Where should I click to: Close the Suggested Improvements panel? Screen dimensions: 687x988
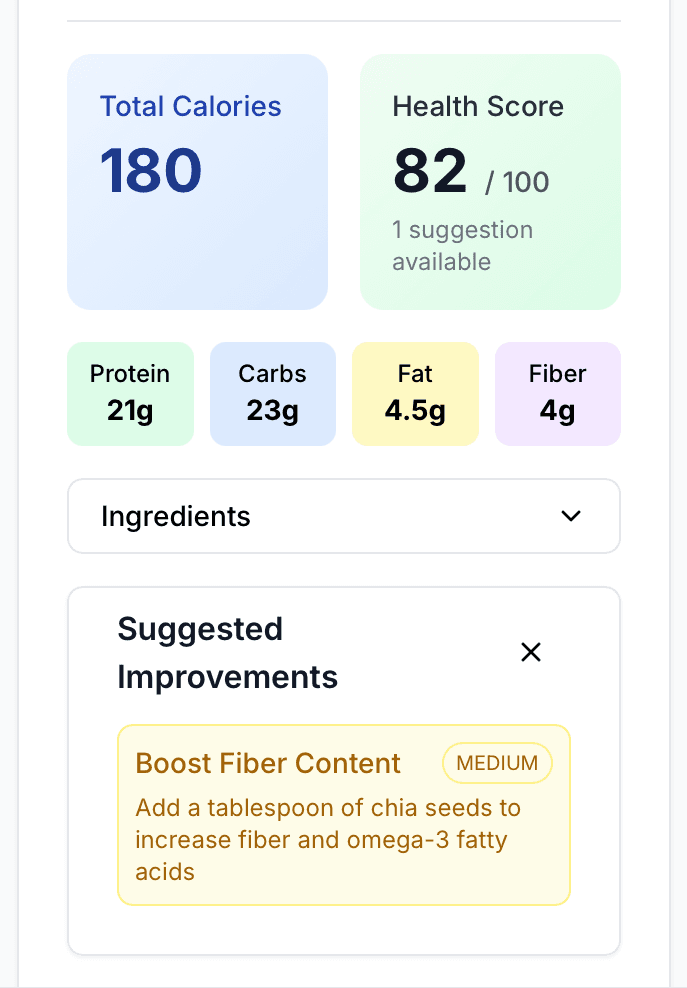(531, 652)
